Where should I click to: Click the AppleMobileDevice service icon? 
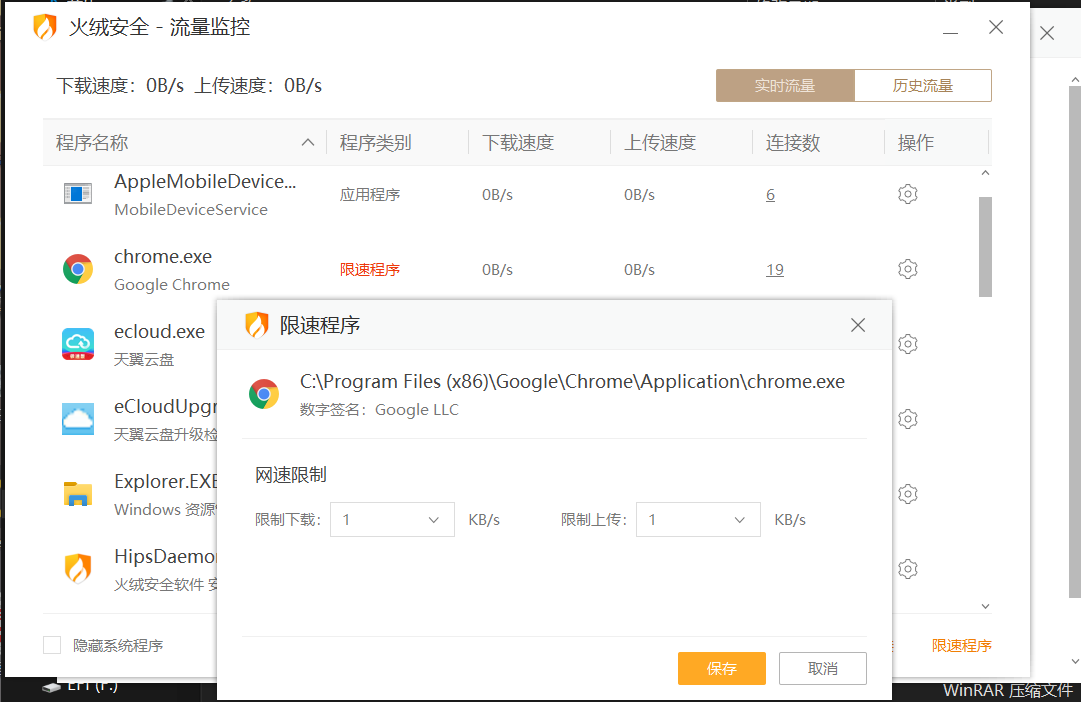click(78, 194)
